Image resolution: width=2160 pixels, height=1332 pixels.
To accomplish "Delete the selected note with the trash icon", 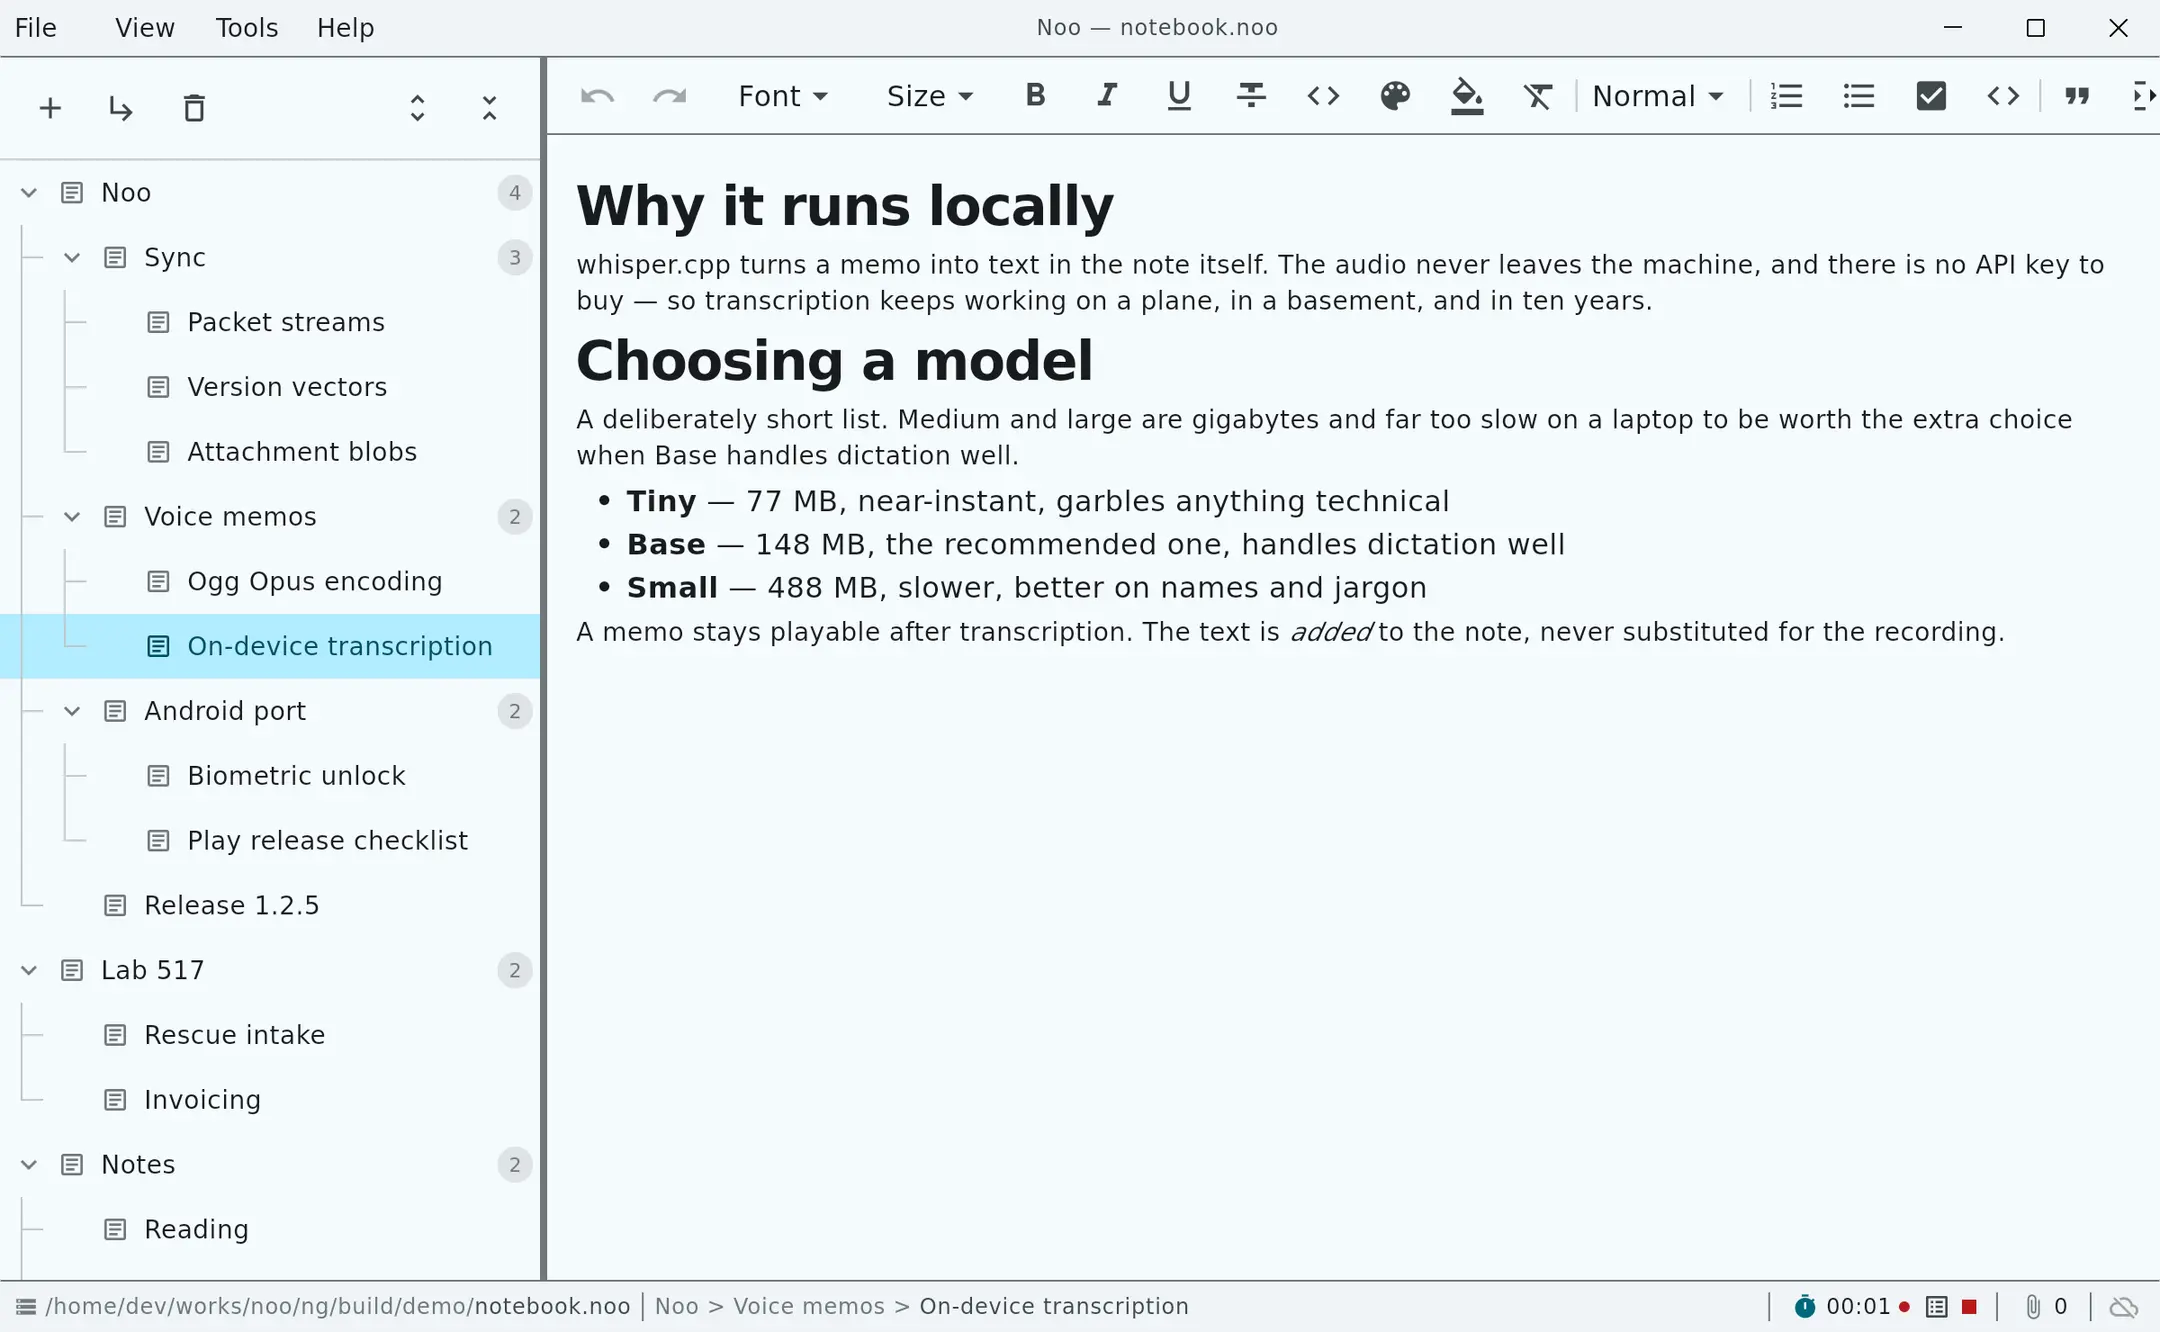I will coord(194,108).
